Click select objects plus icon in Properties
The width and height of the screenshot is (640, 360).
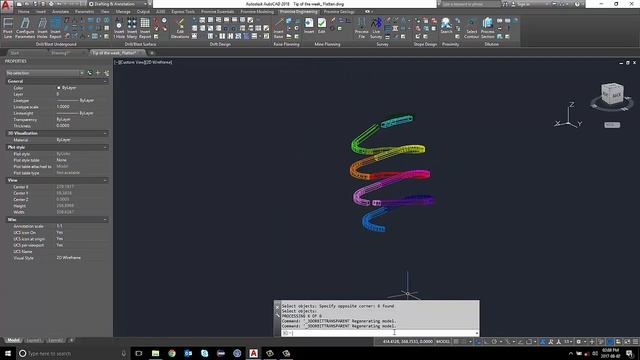[x=98, y=73]
